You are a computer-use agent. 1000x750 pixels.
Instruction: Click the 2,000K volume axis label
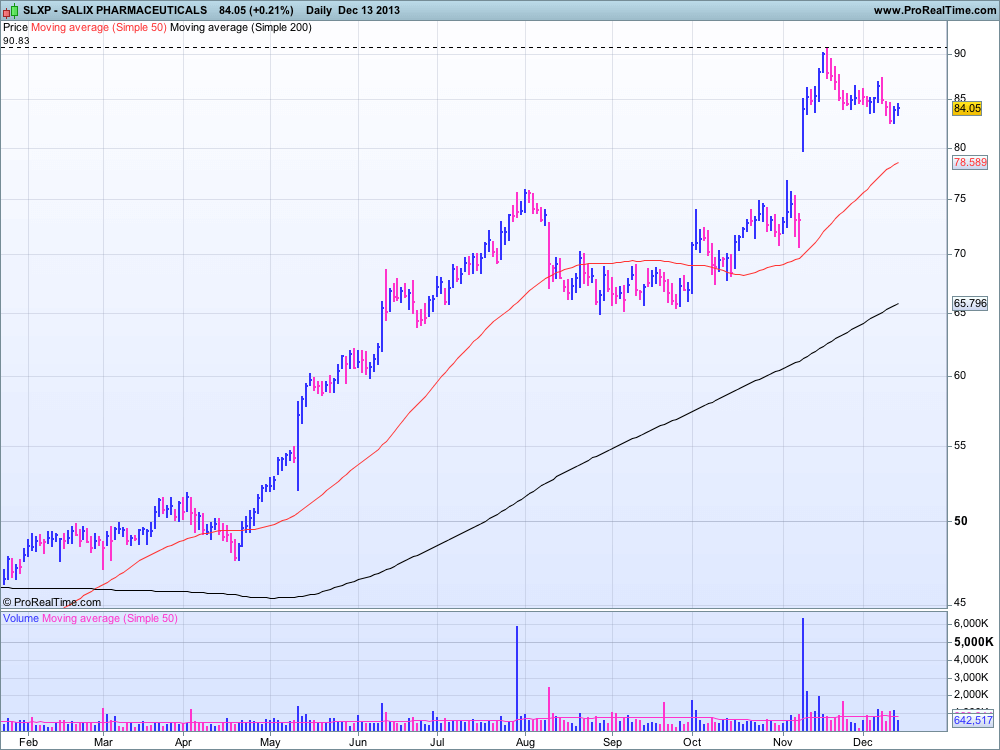pos(971,695)
